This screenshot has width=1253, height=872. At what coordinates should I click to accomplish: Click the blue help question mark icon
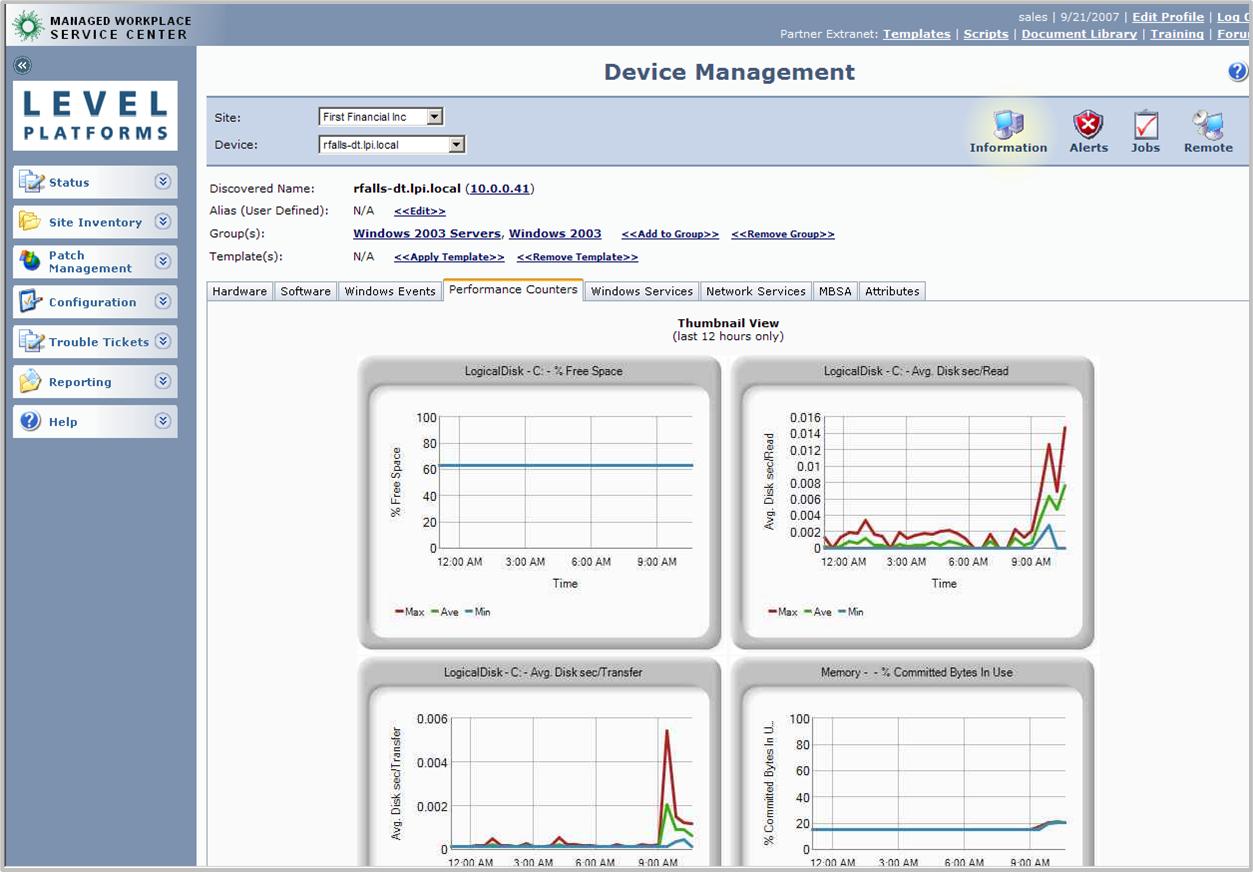tap(1238, 72)
